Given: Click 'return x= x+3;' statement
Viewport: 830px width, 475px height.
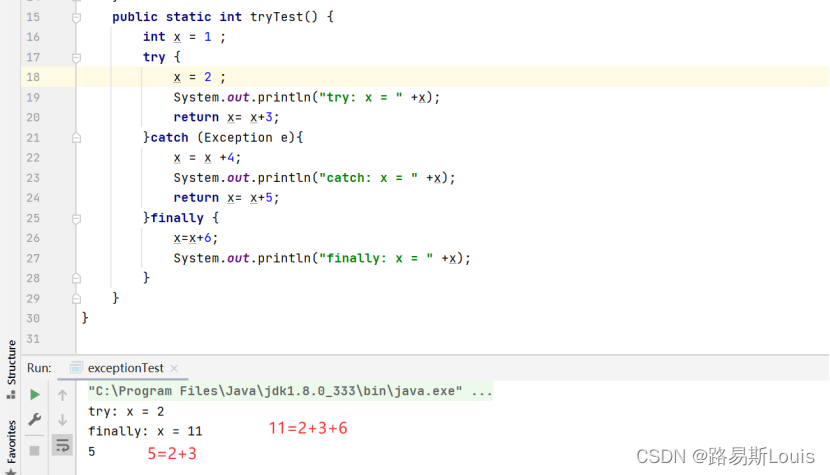Looking at the screenshot, I should (x=226, y=118).
